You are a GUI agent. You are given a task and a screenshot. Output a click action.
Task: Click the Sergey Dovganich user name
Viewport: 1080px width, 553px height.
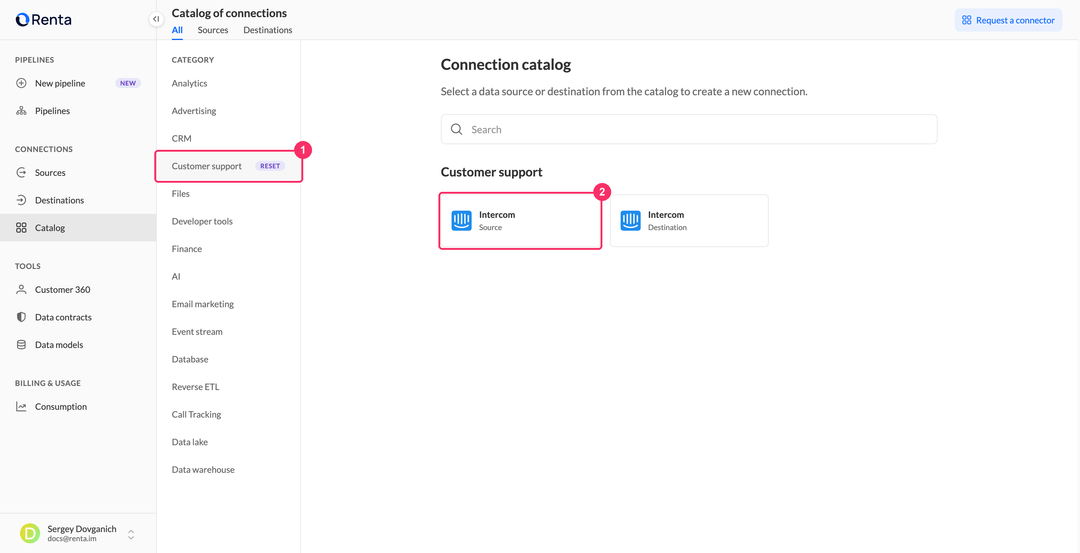(82, 529)
